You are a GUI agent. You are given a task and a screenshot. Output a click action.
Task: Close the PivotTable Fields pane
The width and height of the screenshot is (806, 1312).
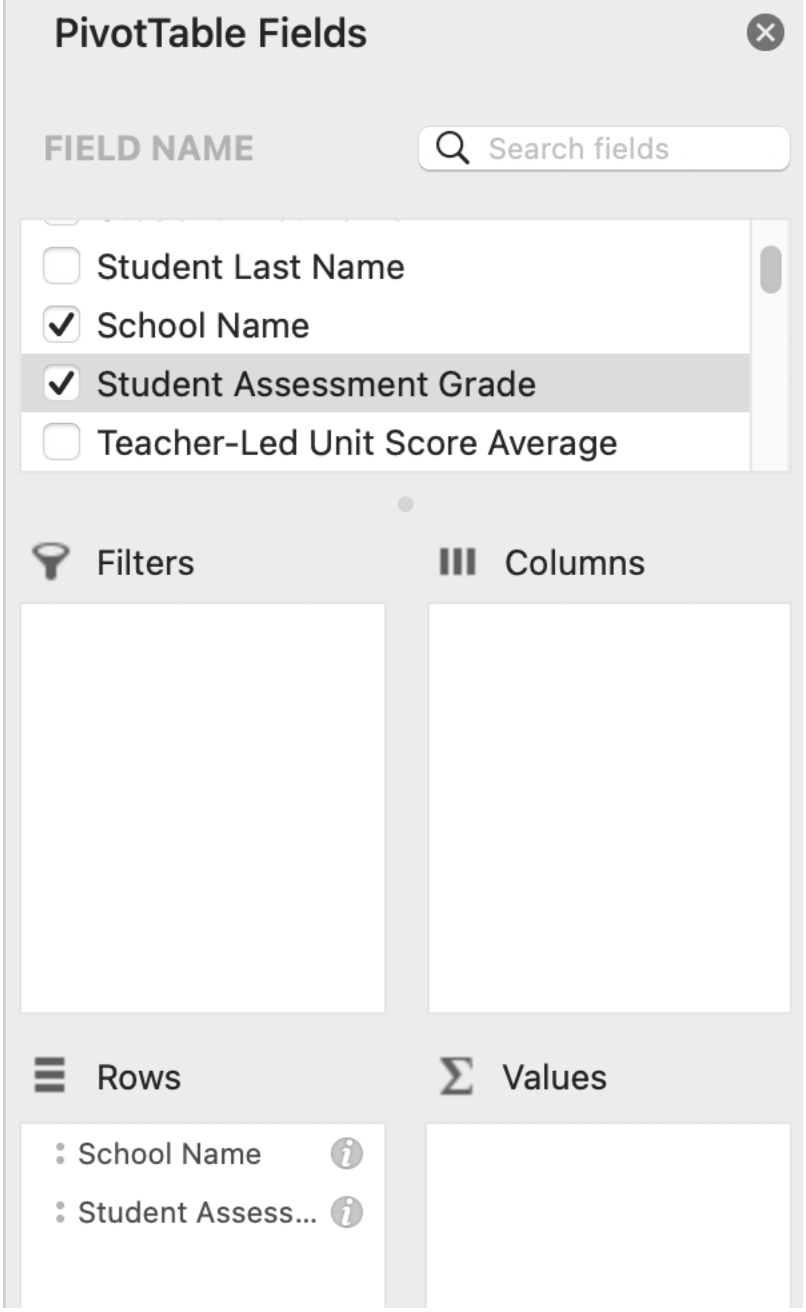click(766, 34)
